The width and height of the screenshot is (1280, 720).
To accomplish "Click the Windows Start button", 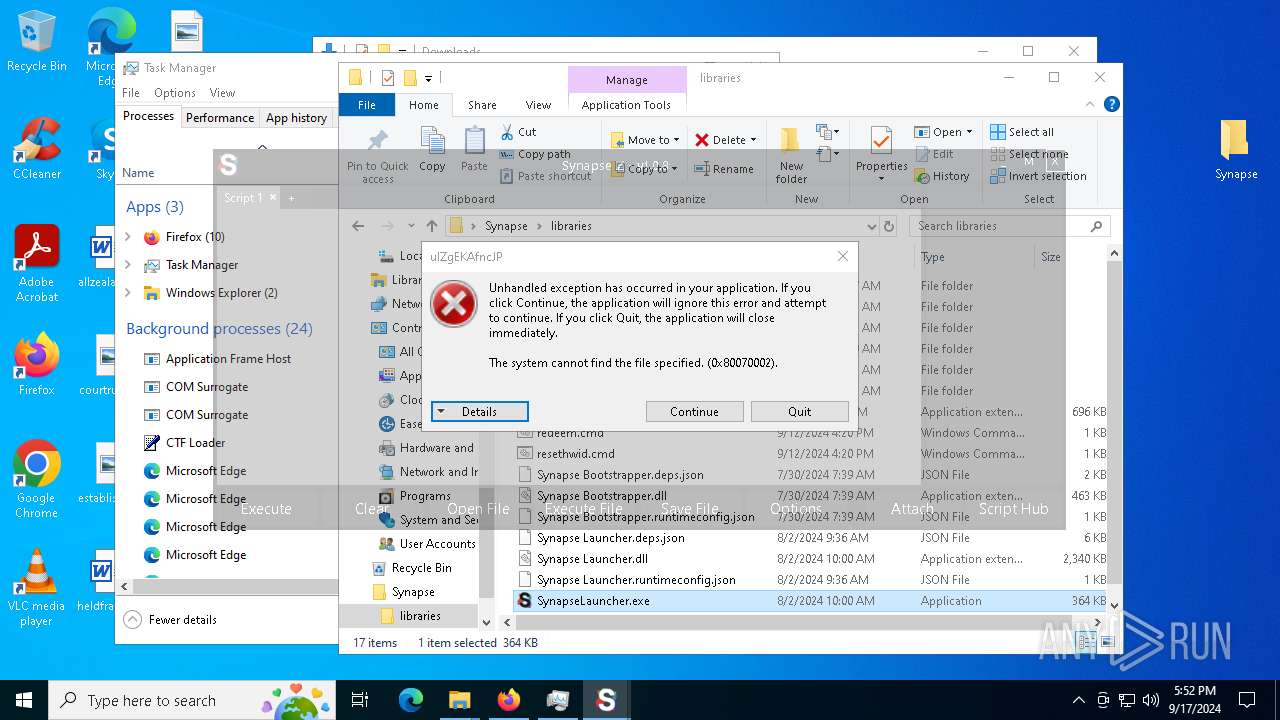I will [24, 700].
